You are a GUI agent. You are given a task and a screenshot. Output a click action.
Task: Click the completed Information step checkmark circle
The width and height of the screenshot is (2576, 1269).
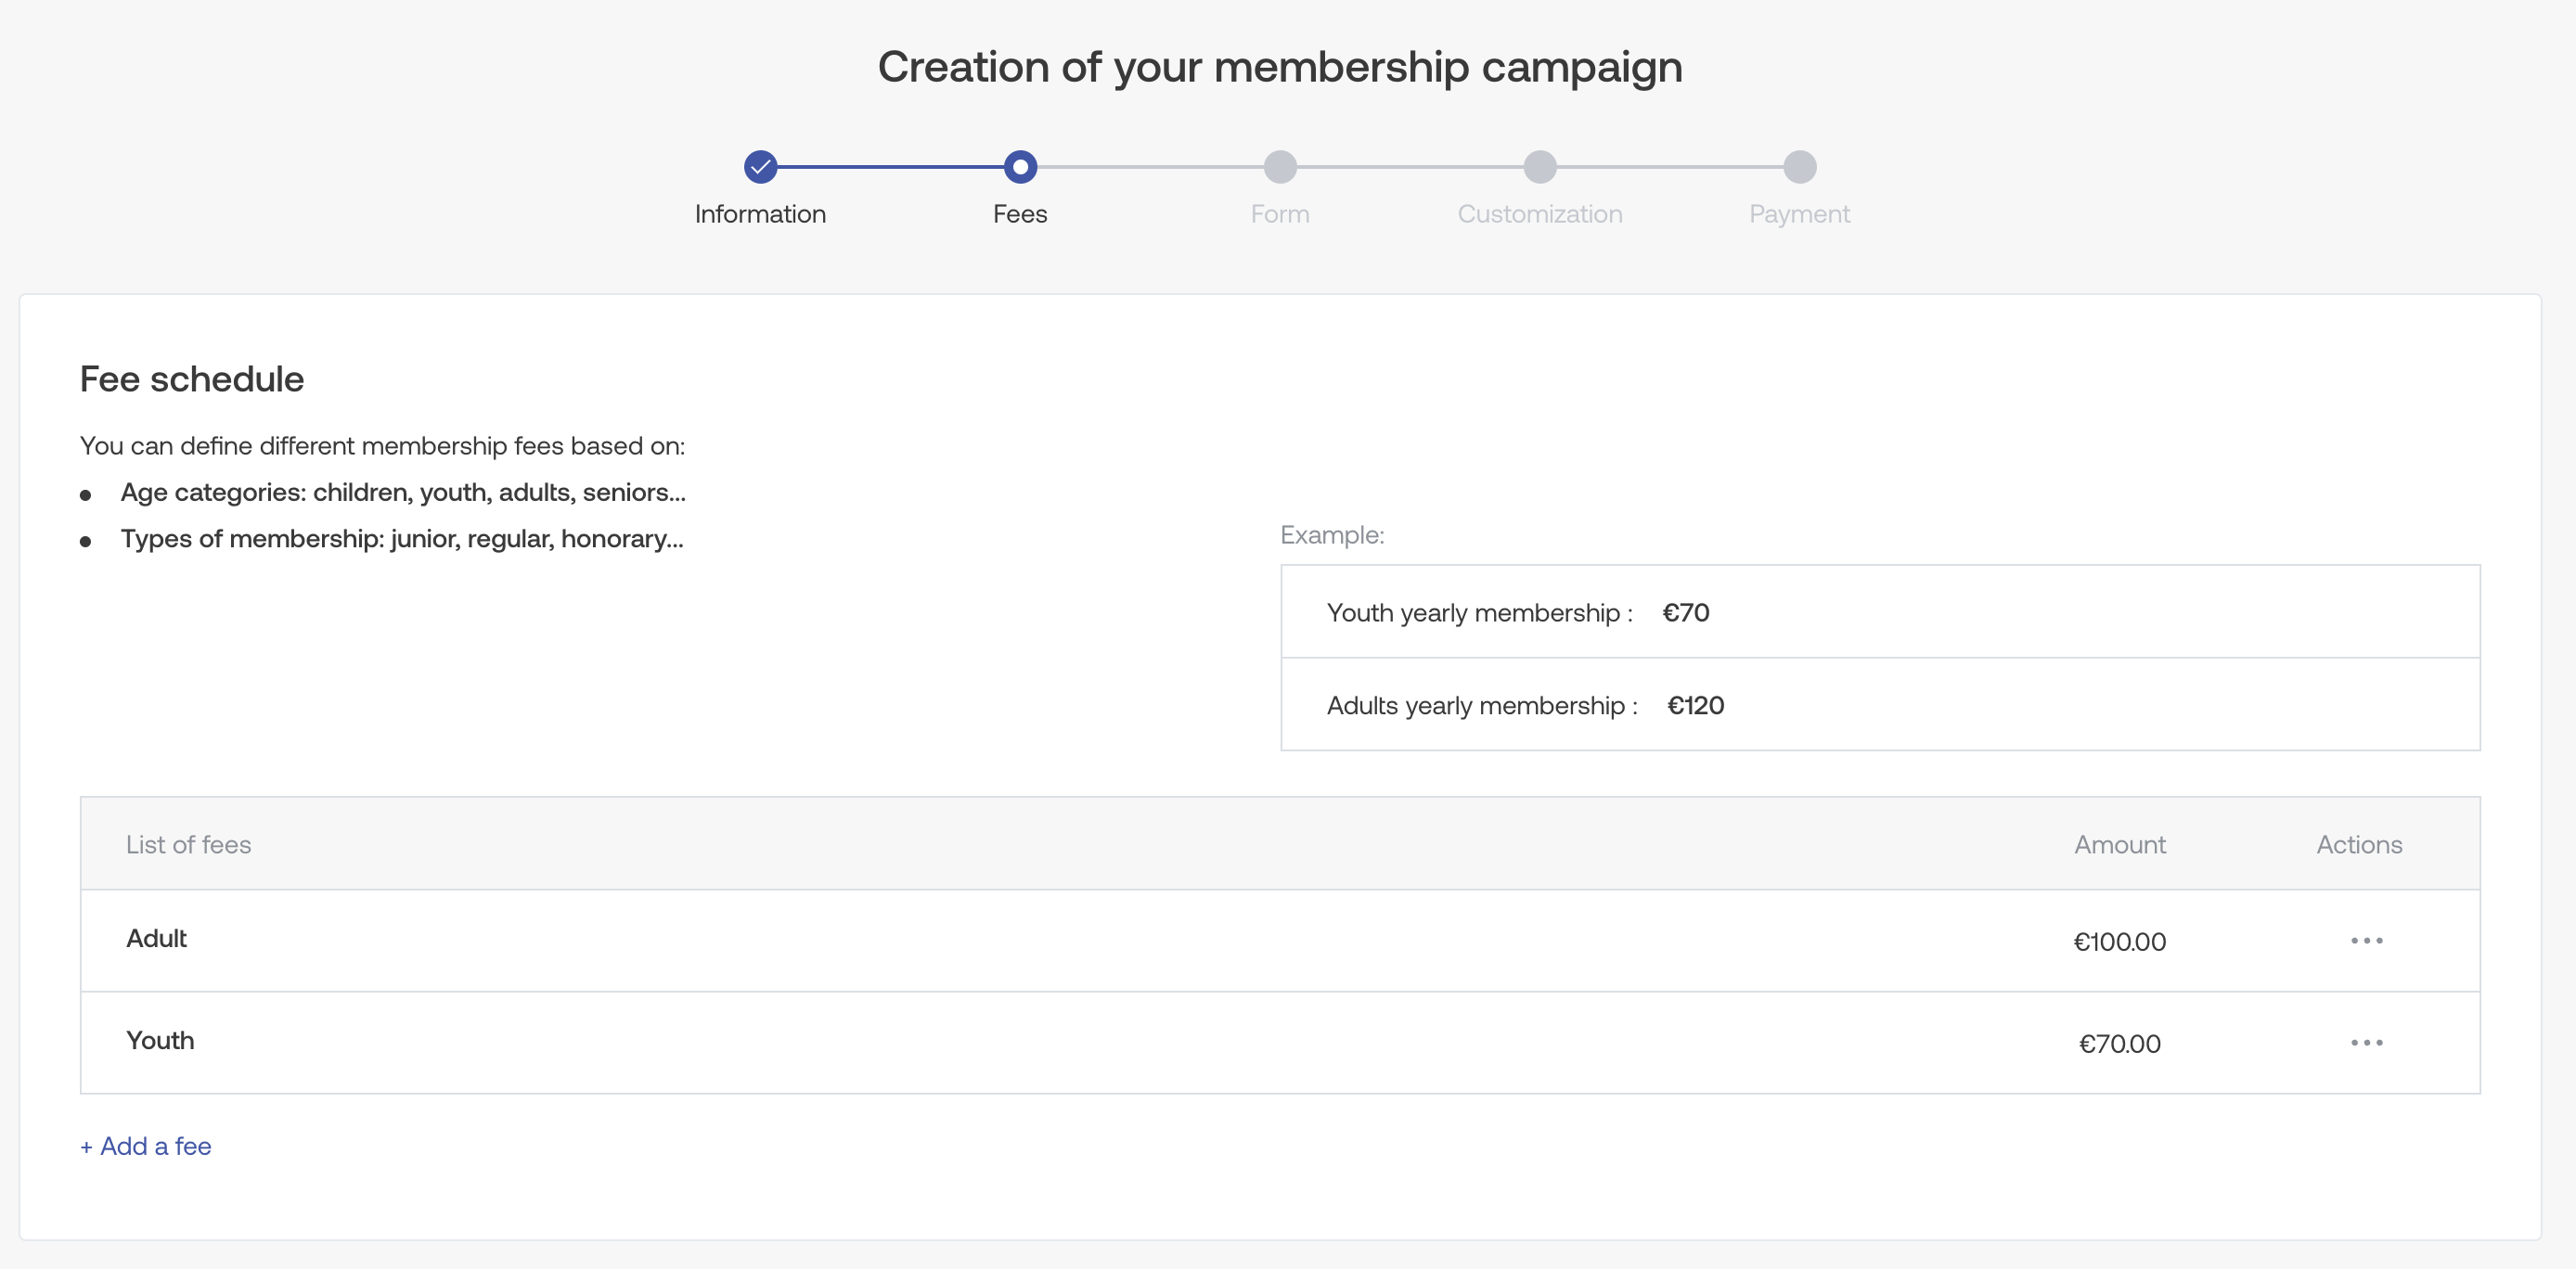(760, 167)
